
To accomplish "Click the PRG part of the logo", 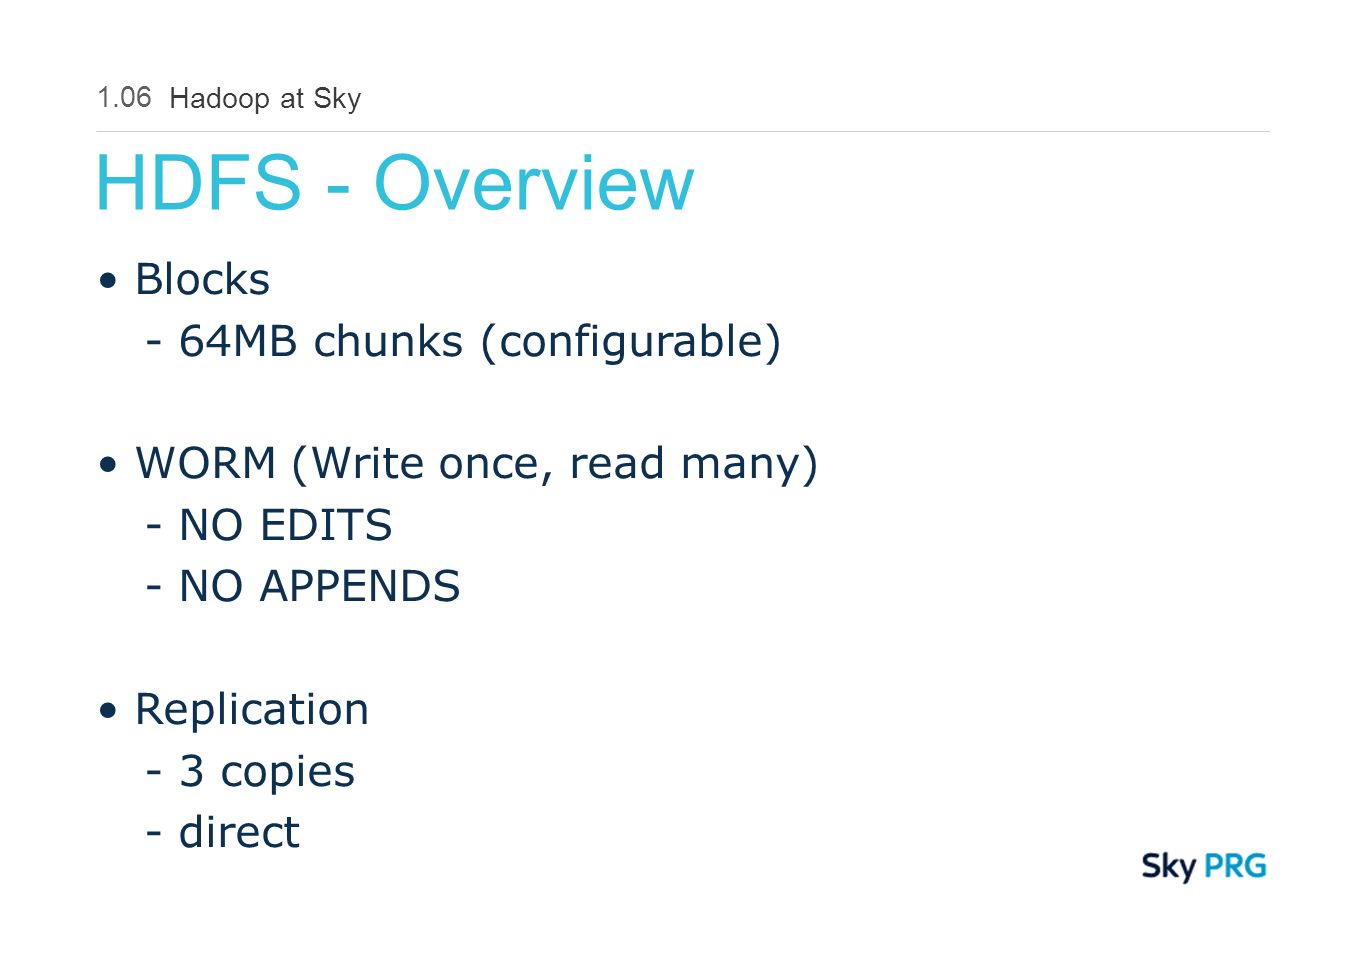I will point(1236,865).
